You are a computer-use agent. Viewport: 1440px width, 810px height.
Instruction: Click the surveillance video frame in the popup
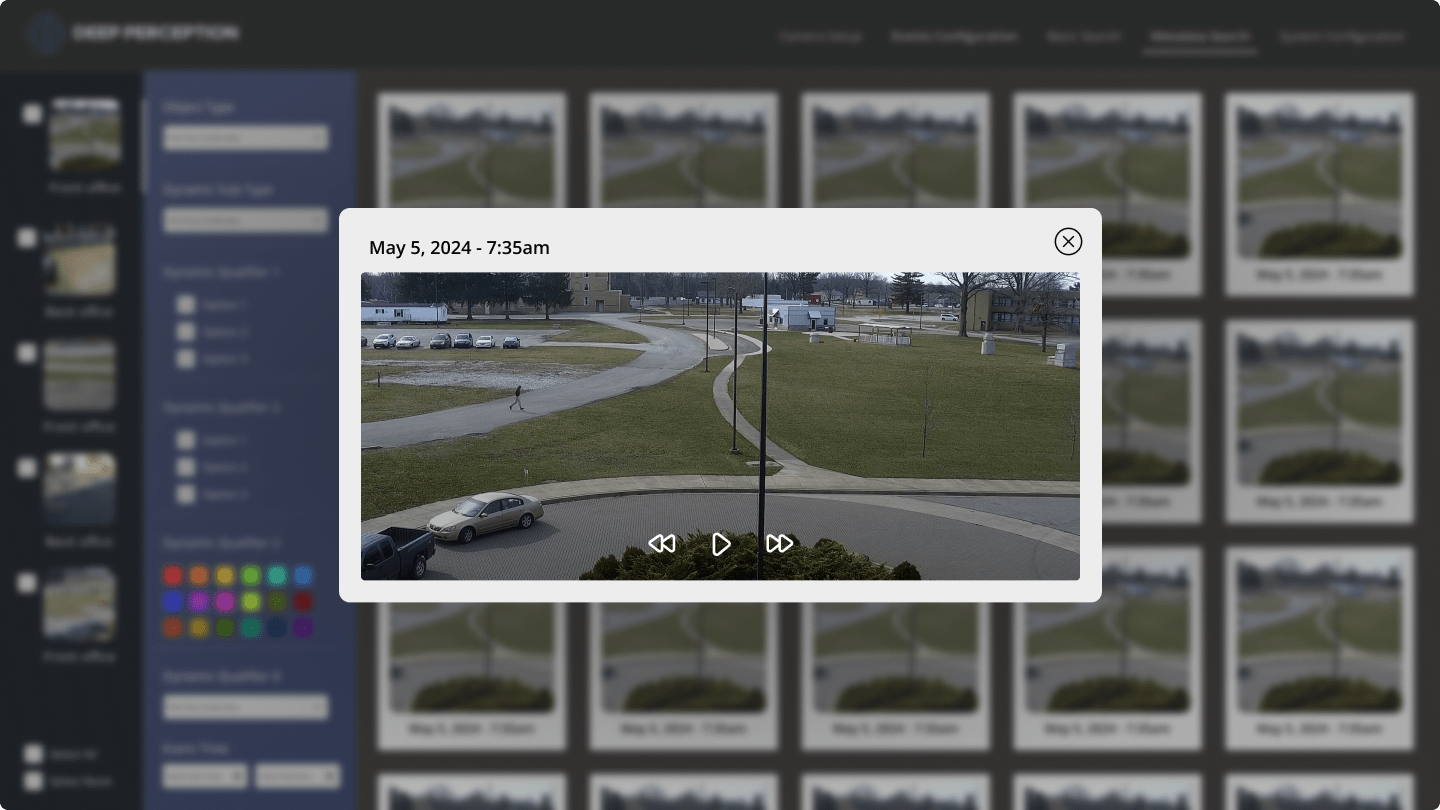coord(720,426)
